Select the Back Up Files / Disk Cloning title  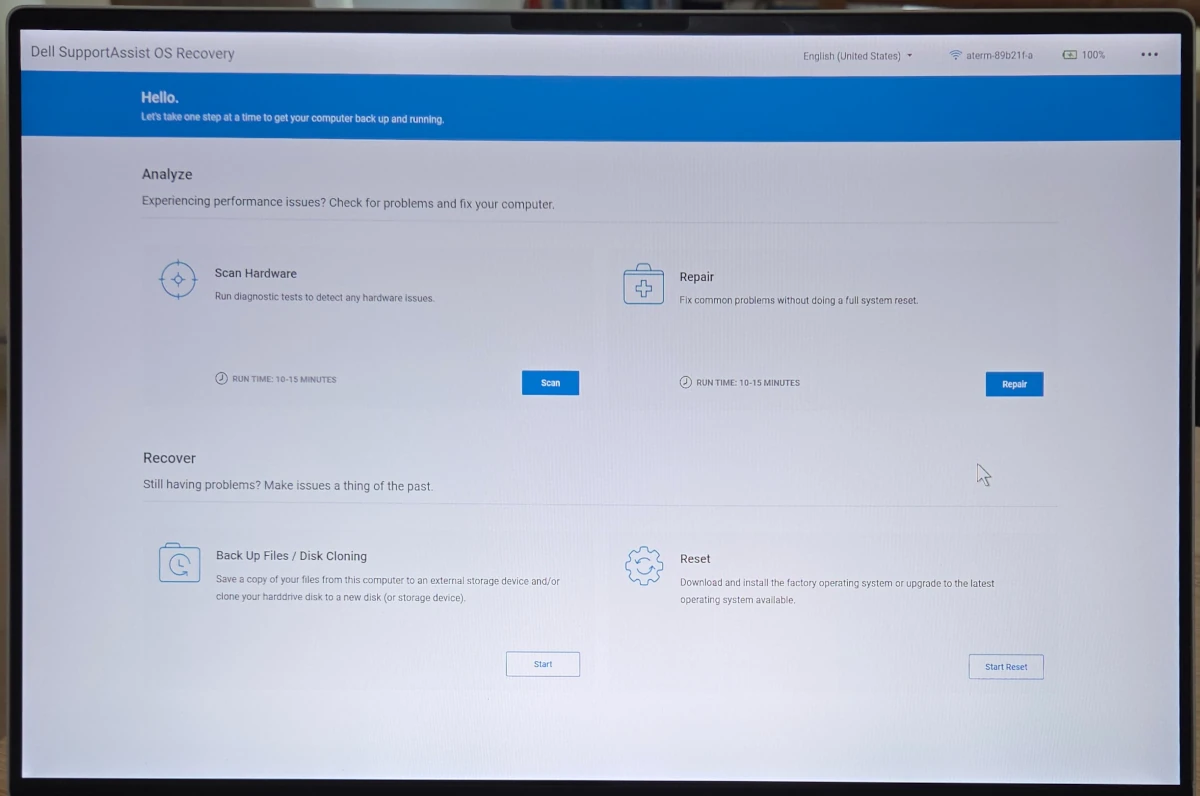tap(291, 556)
